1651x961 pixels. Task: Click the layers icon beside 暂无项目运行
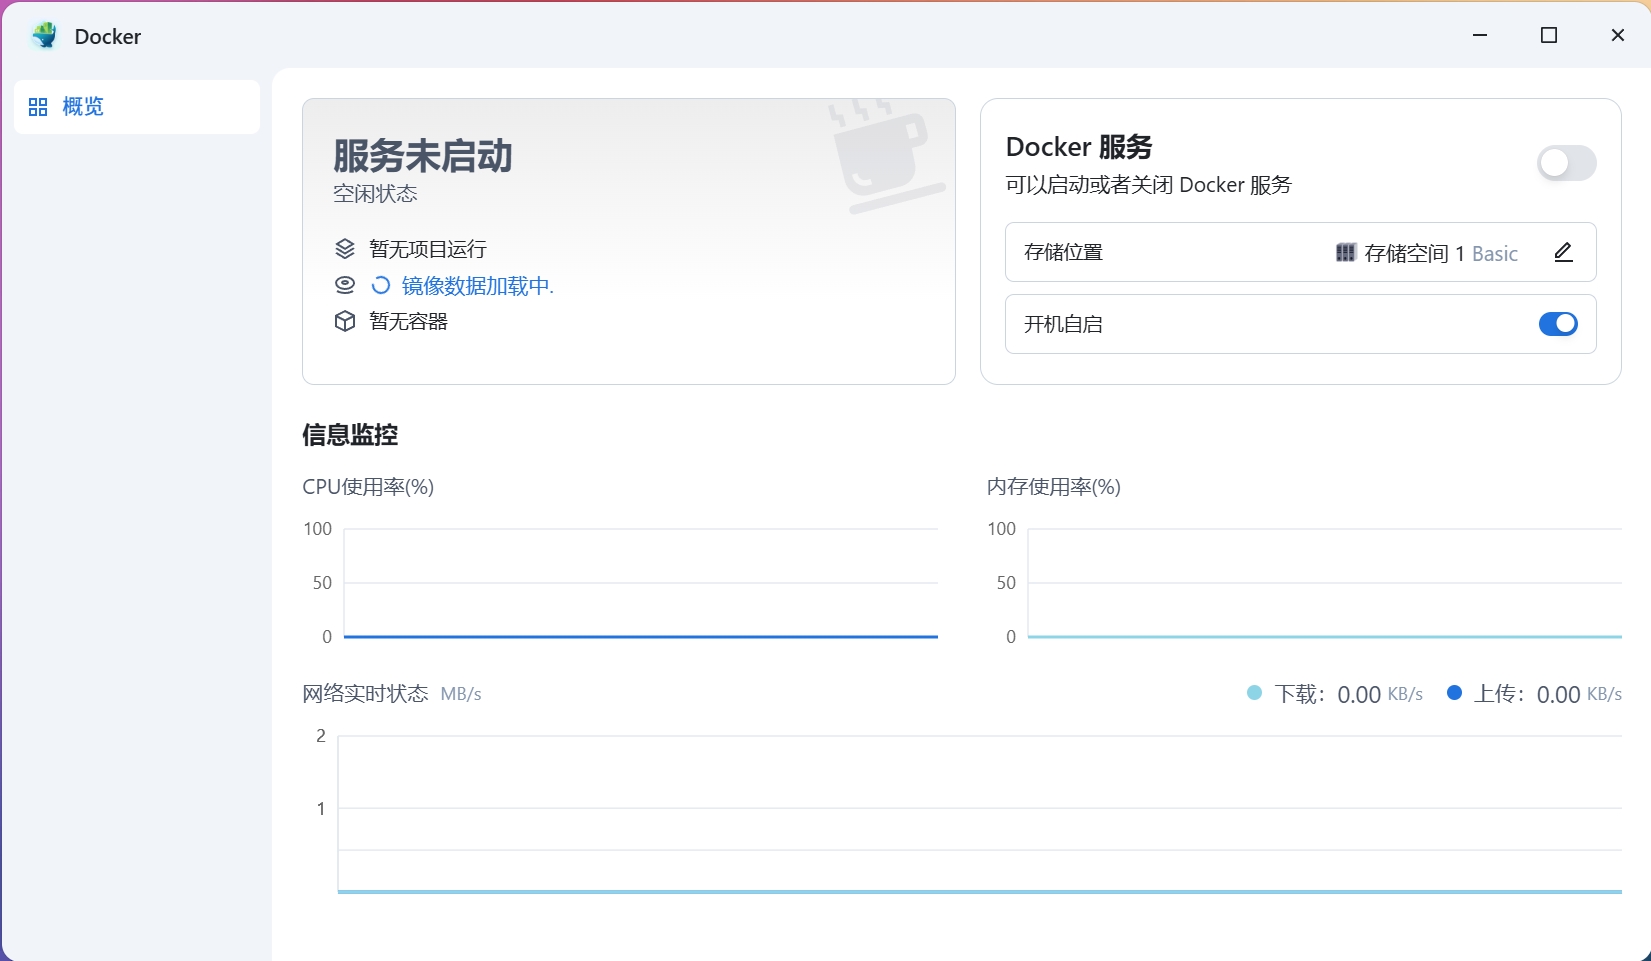tap(345, 249)
